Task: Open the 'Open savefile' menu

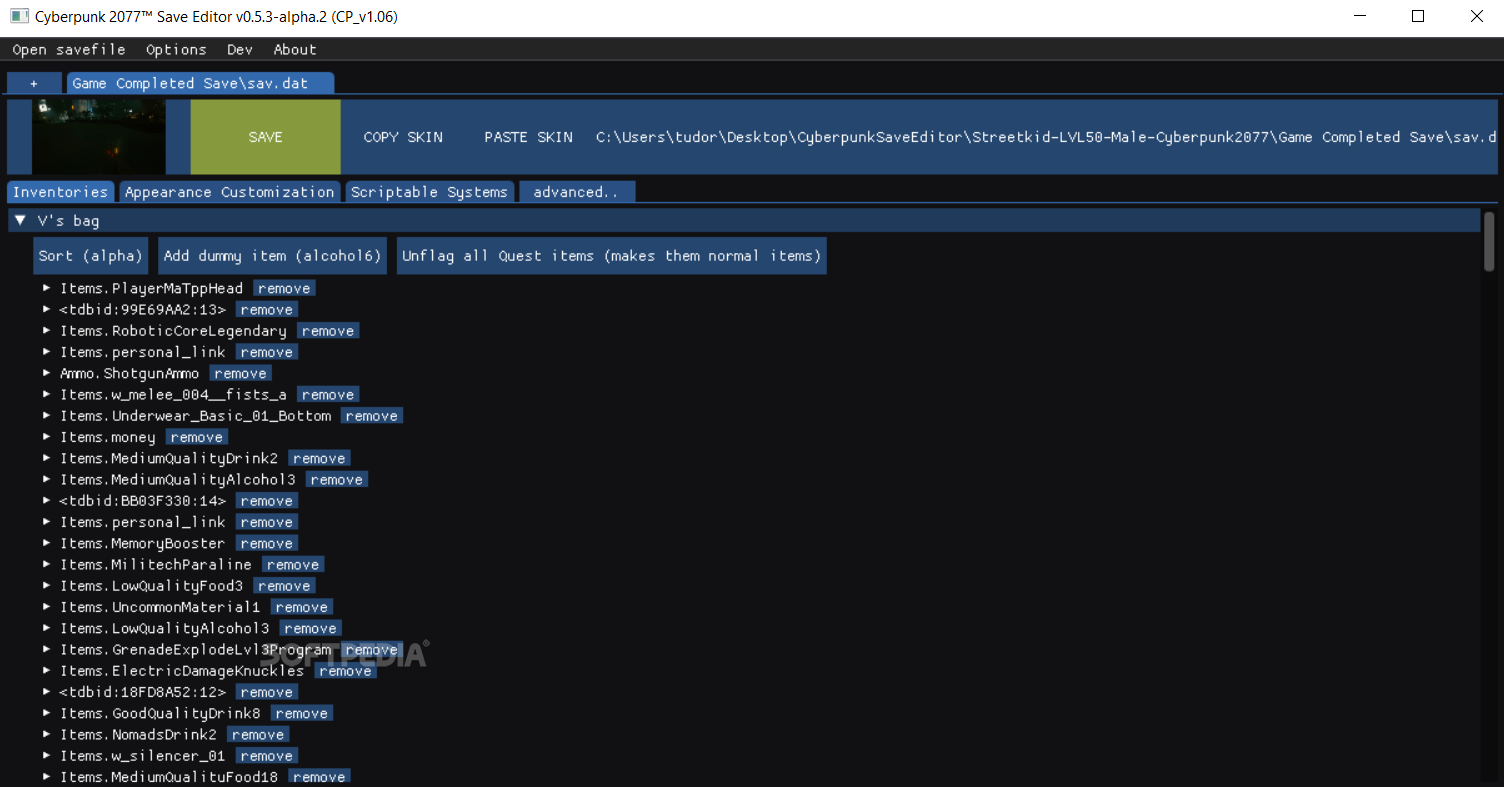Action: (x=69, y=49)
